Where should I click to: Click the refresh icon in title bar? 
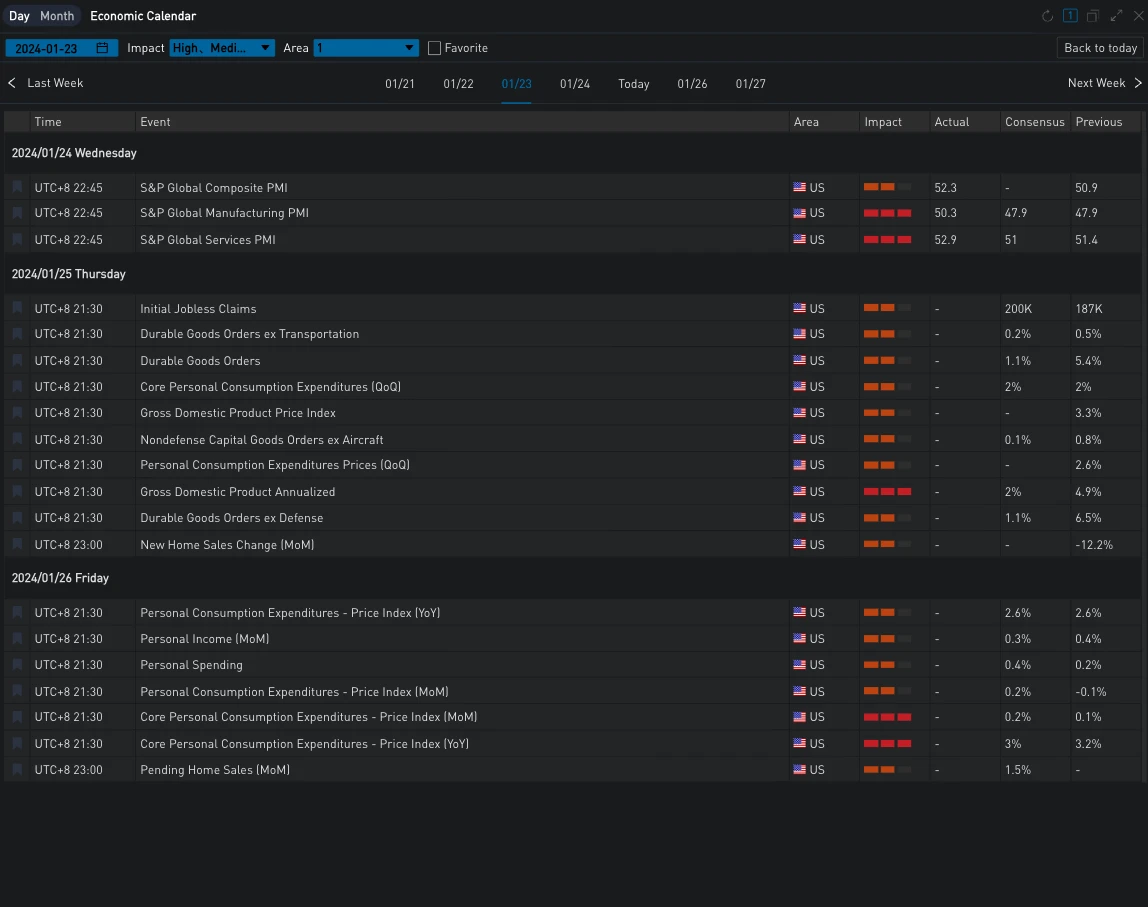(1047, 16)
